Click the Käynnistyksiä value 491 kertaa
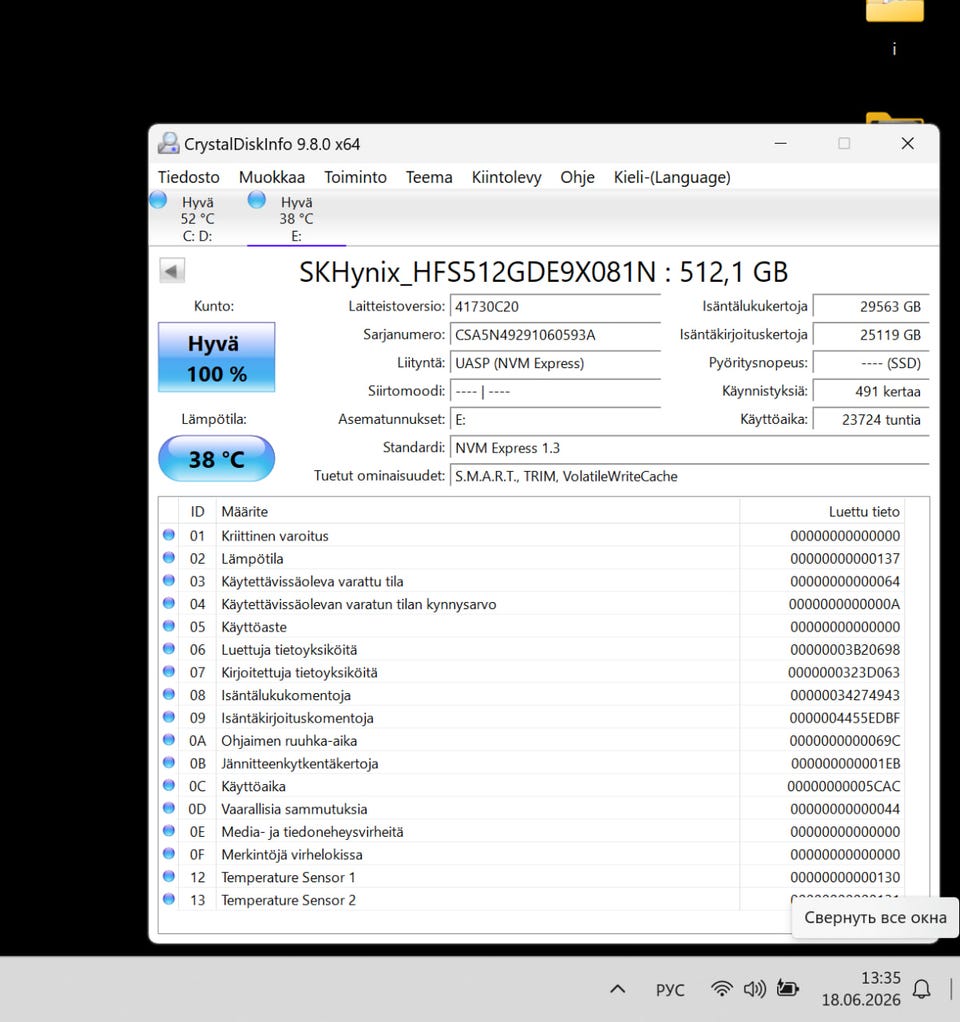 871,391
